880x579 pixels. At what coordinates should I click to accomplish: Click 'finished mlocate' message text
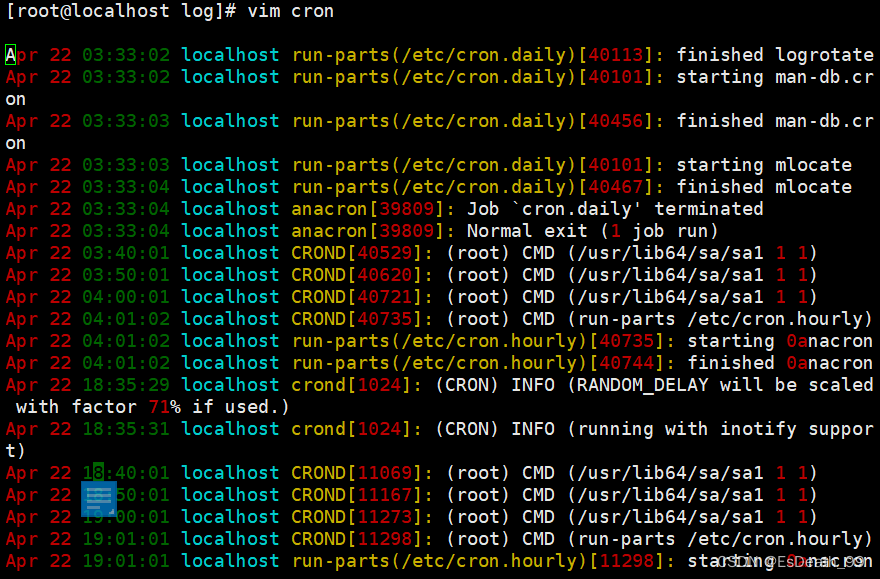(x=764, y=187)
